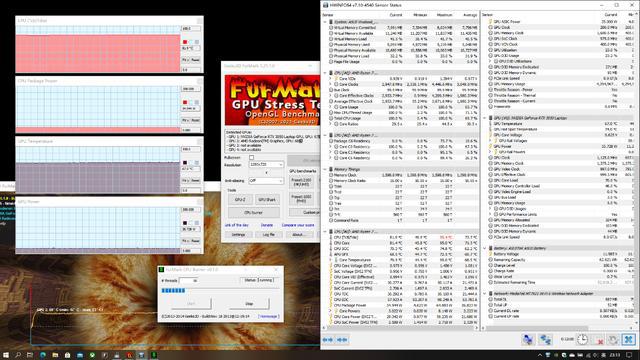Click the threads input field in CPU Burner
This screenshot has width=640, height=360.
point(189,280)
